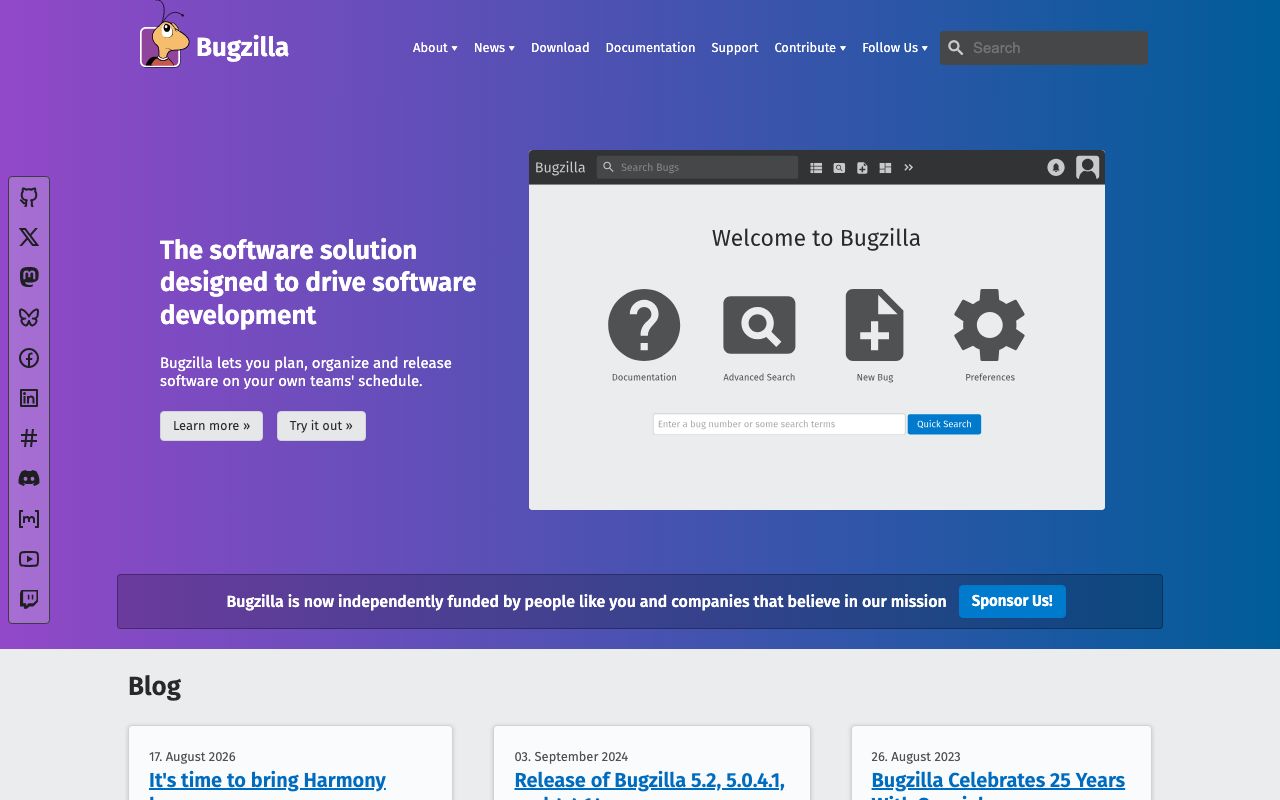
Task: Click the user avatar icon in the preview header
Action: click(1088, 167)
